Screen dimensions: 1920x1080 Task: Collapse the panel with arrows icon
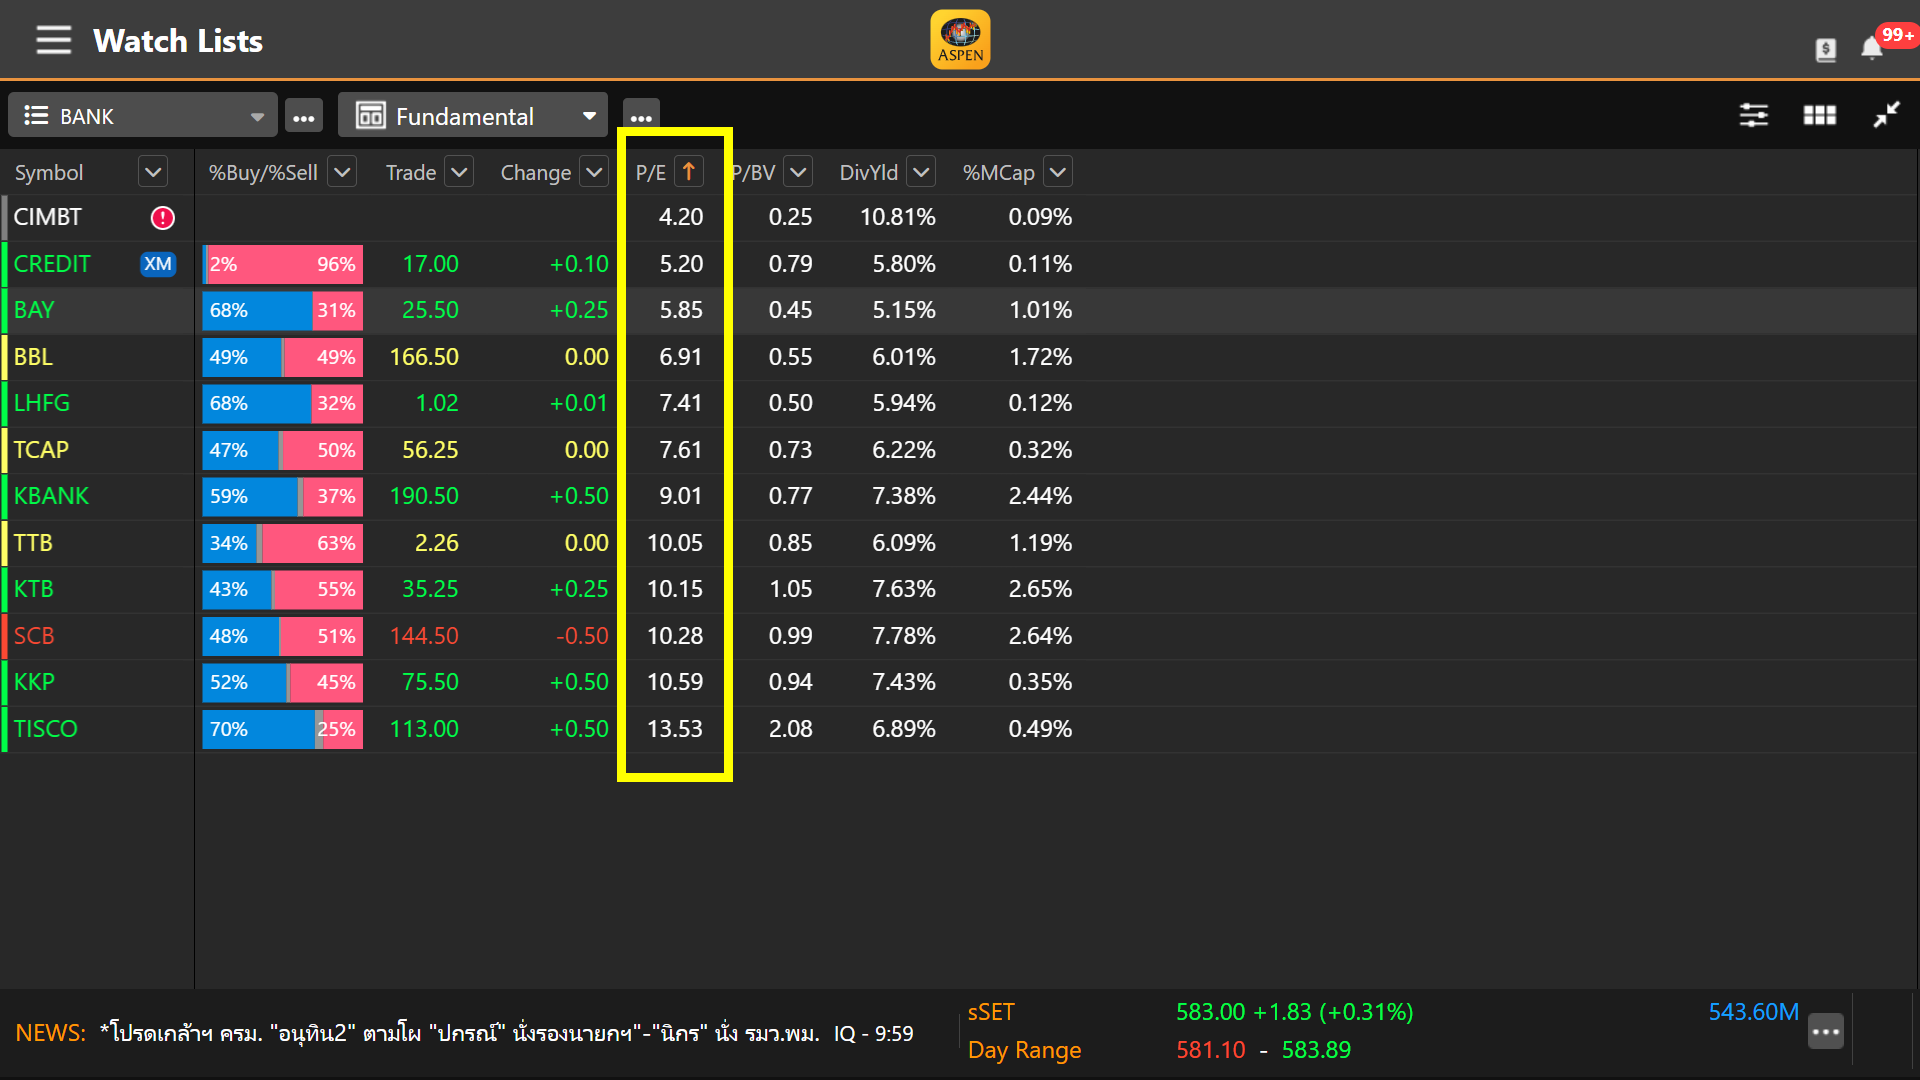(x=1886, y=115)
